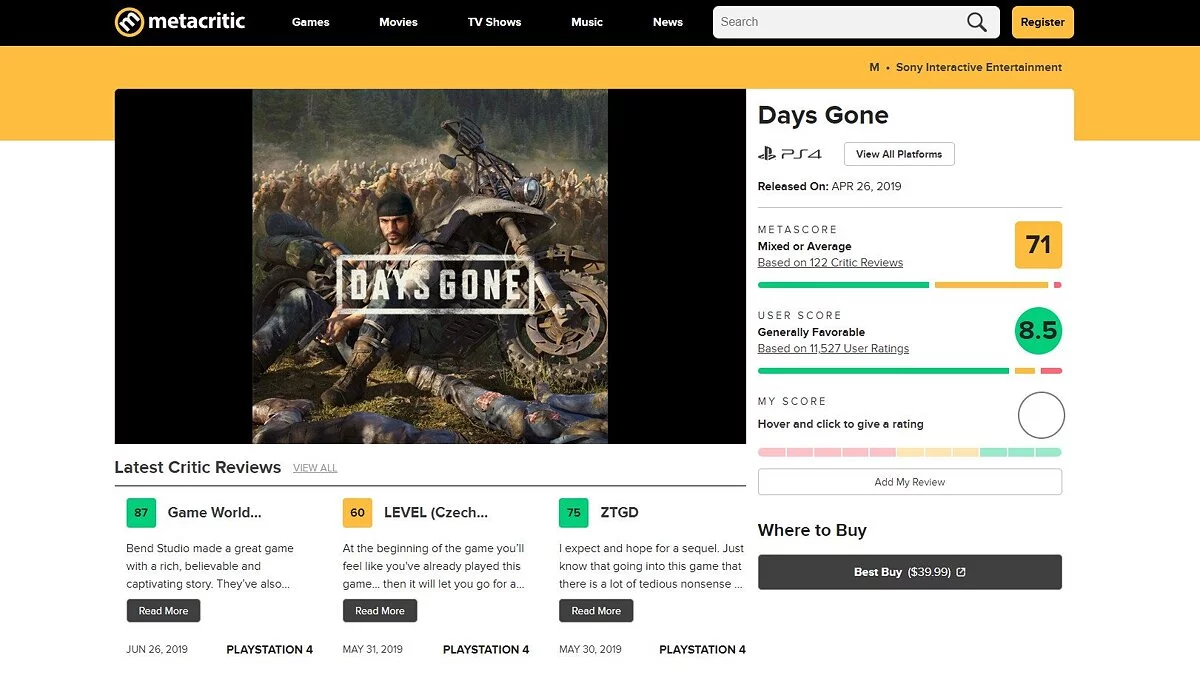Screen dimensions: 1200x675
Task: Click the Metacritic logo icon
Action: [x=130, y=22]
